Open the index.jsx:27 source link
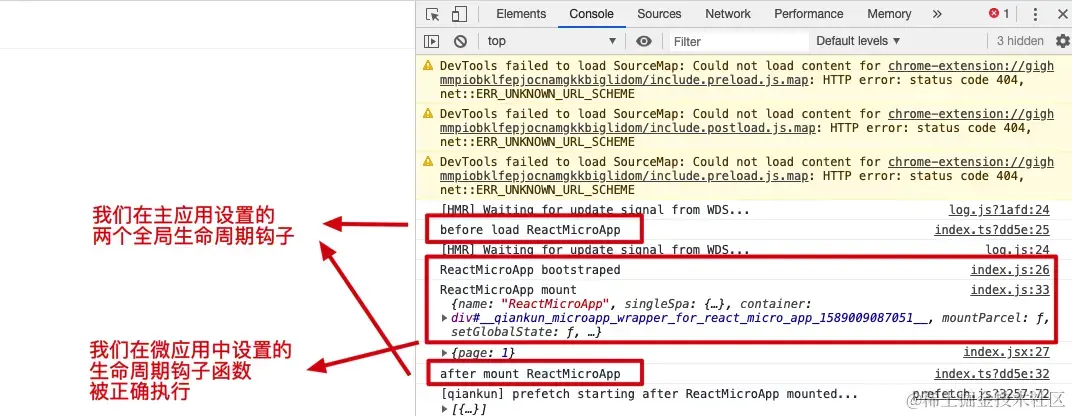Image resolution: width=1072 pixels, height=416 pixels. pyautogui.click(x=1006, y=352)
